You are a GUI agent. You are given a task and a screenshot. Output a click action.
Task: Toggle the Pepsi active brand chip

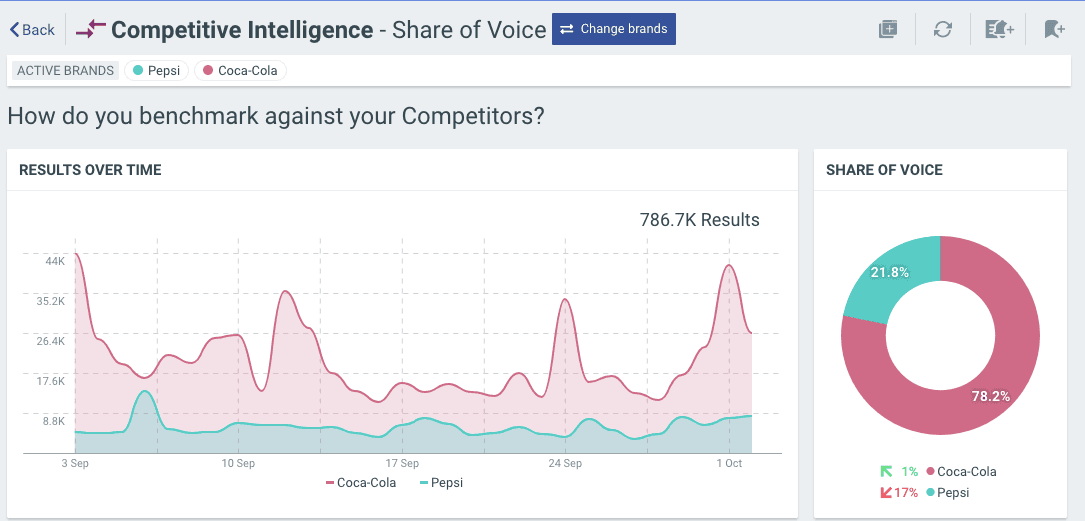click(x=155, y=71)
